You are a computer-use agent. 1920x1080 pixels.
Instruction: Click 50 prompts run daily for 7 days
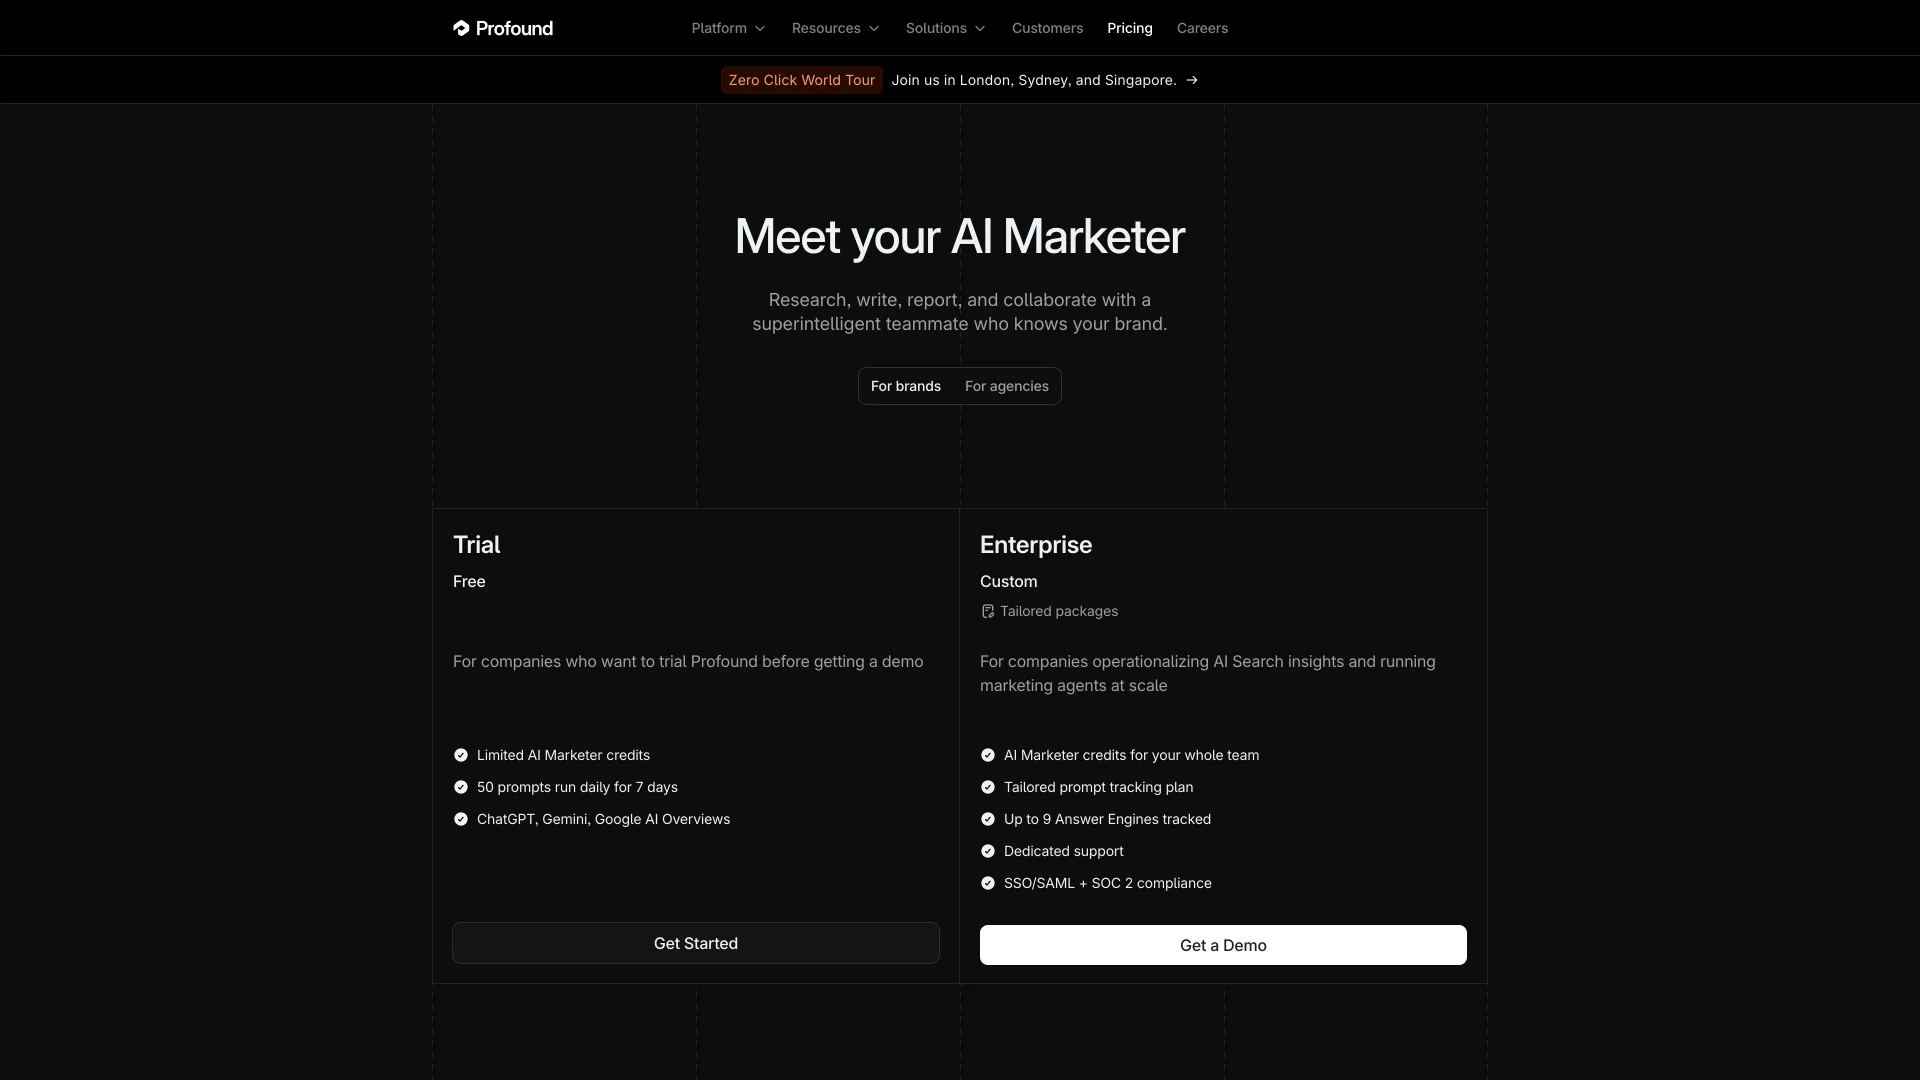coord(577,787)
